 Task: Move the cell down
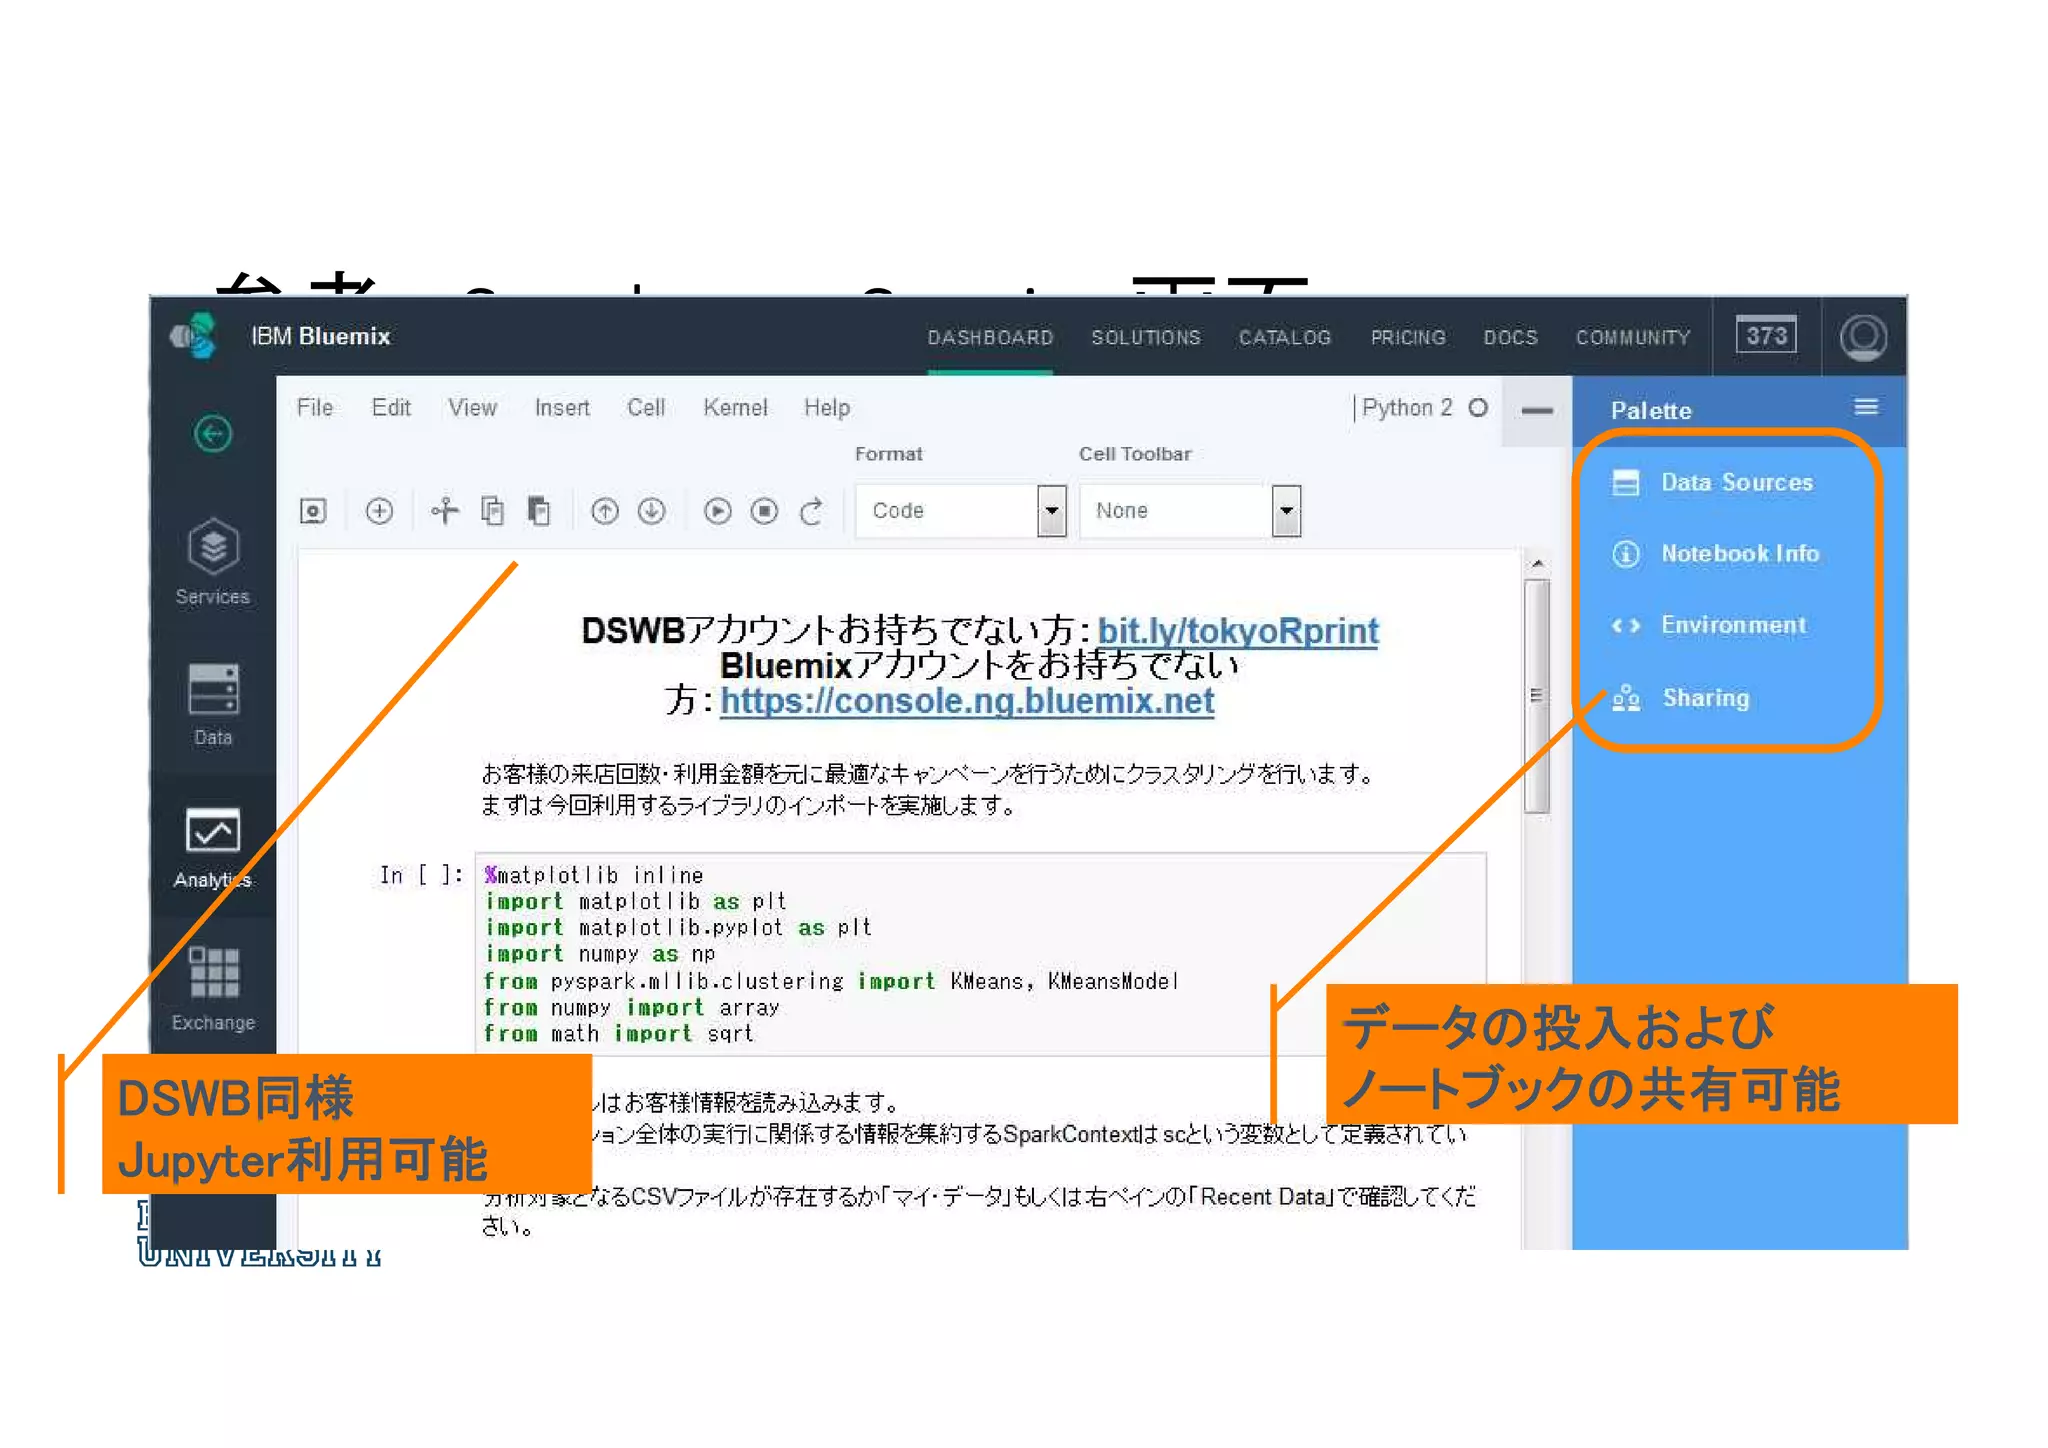tap(652, 511)
